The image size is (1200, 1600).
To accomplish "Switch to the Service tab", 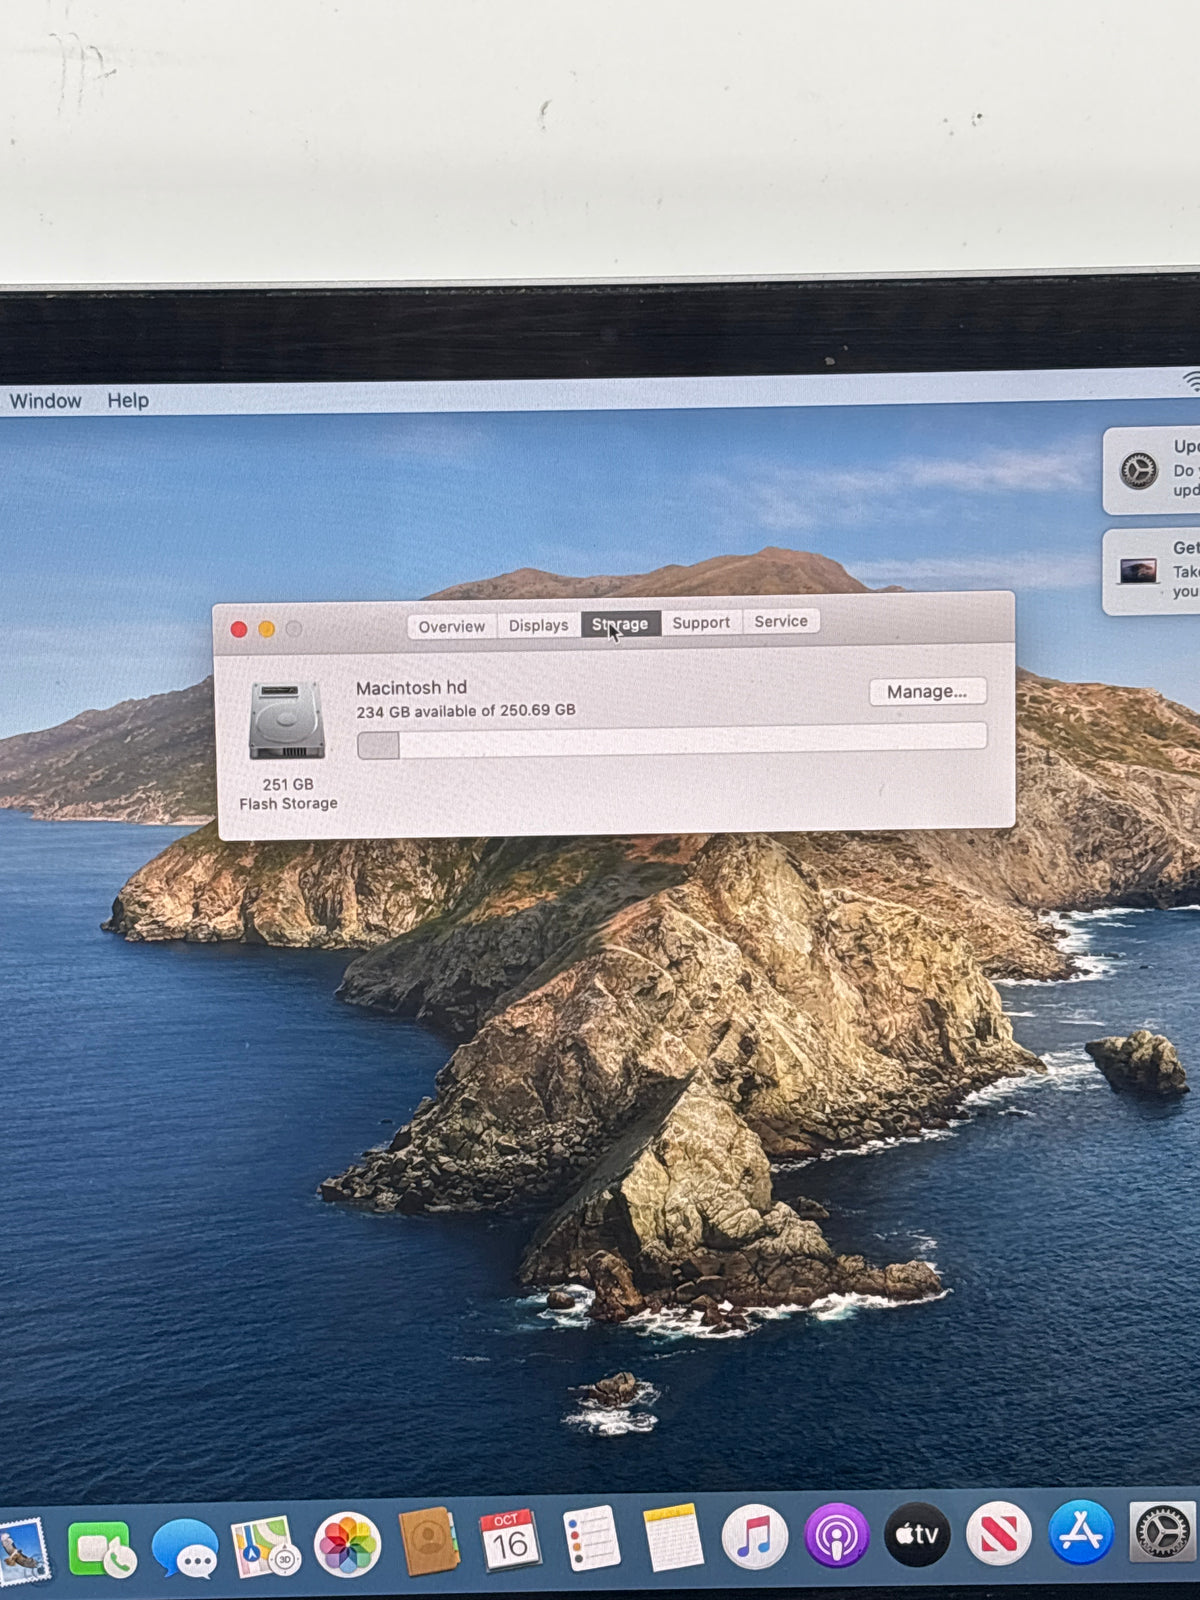I will pos(781,621).
